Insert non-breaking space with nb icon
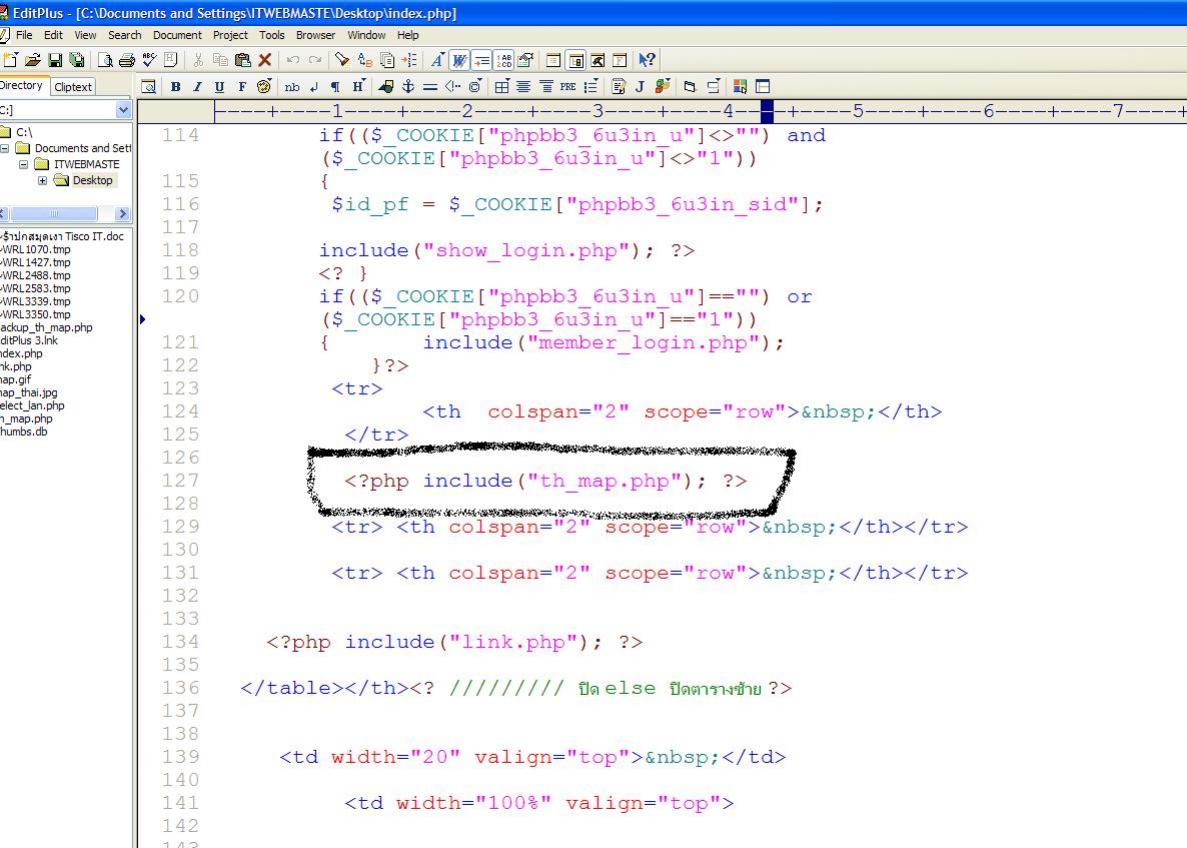 click(291, 86)
